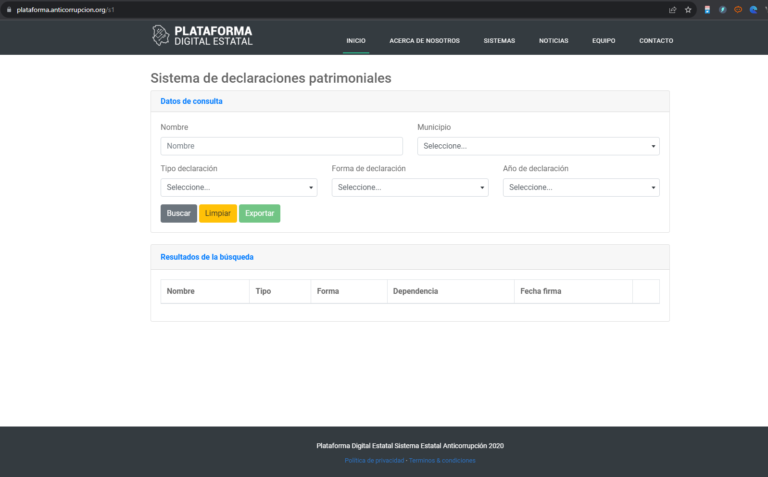Screen dimensions: 768x477
Task: Click the blue Edge-style extension icon
Action: tap(753, 9)
